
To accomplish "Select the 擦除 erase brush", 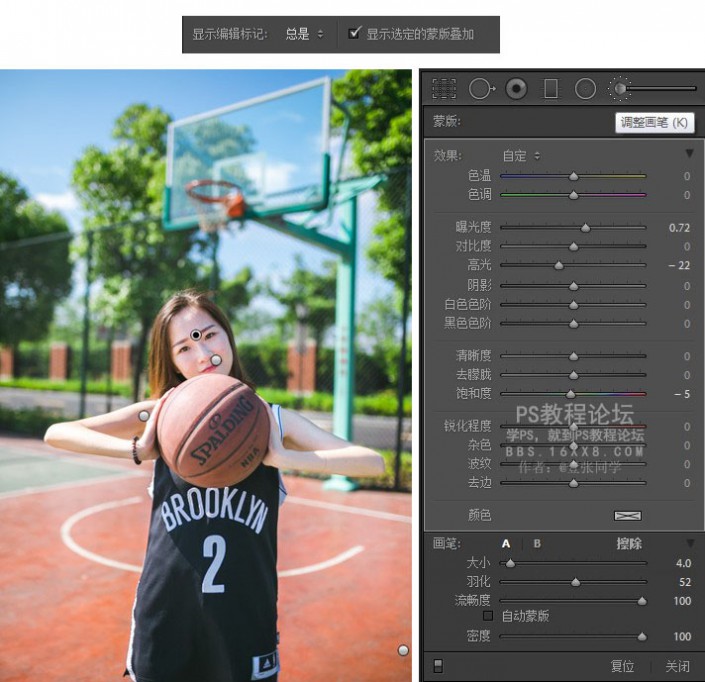I will pyautogui.click(x=629, y=544).
